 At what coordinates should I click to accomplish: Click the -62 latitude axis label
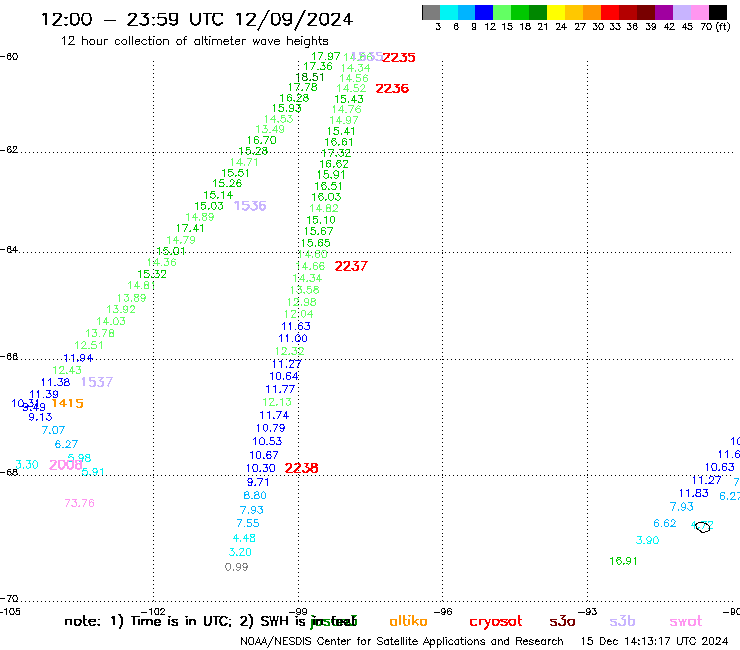tap(9, 150)
